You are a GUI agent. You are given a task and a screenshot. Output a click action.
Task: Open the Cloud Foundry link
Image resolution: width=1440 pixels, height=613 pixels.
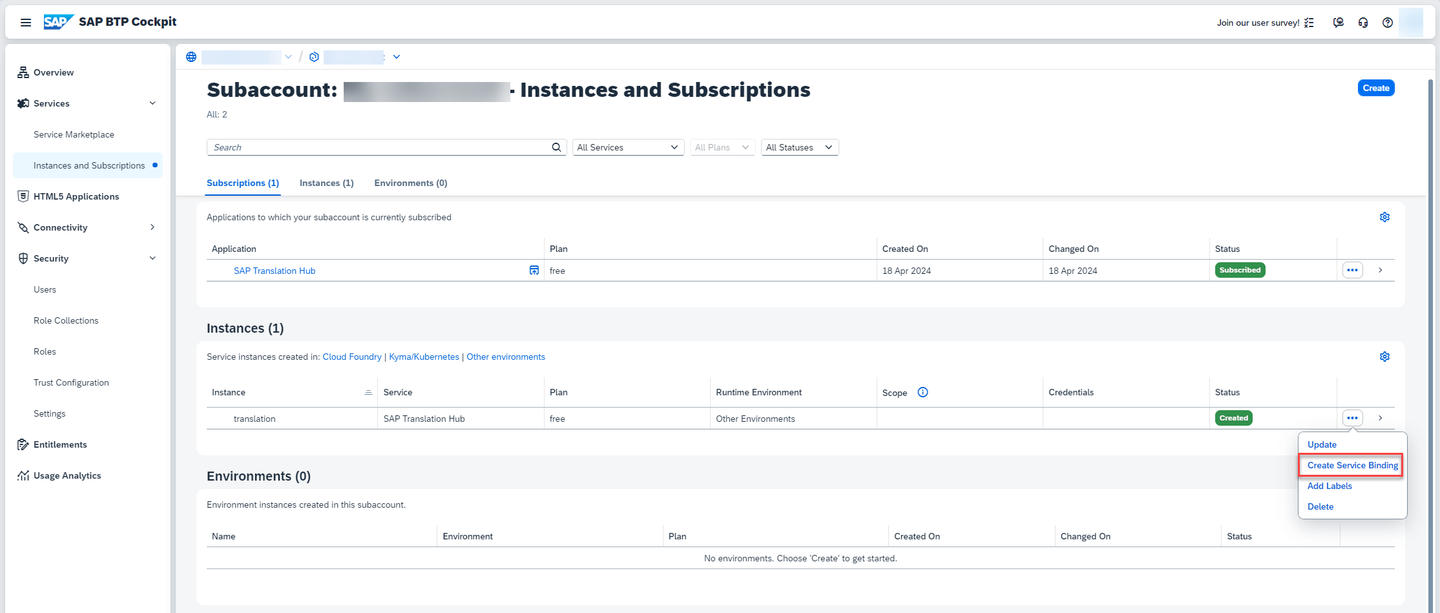(x=352, y=357)
